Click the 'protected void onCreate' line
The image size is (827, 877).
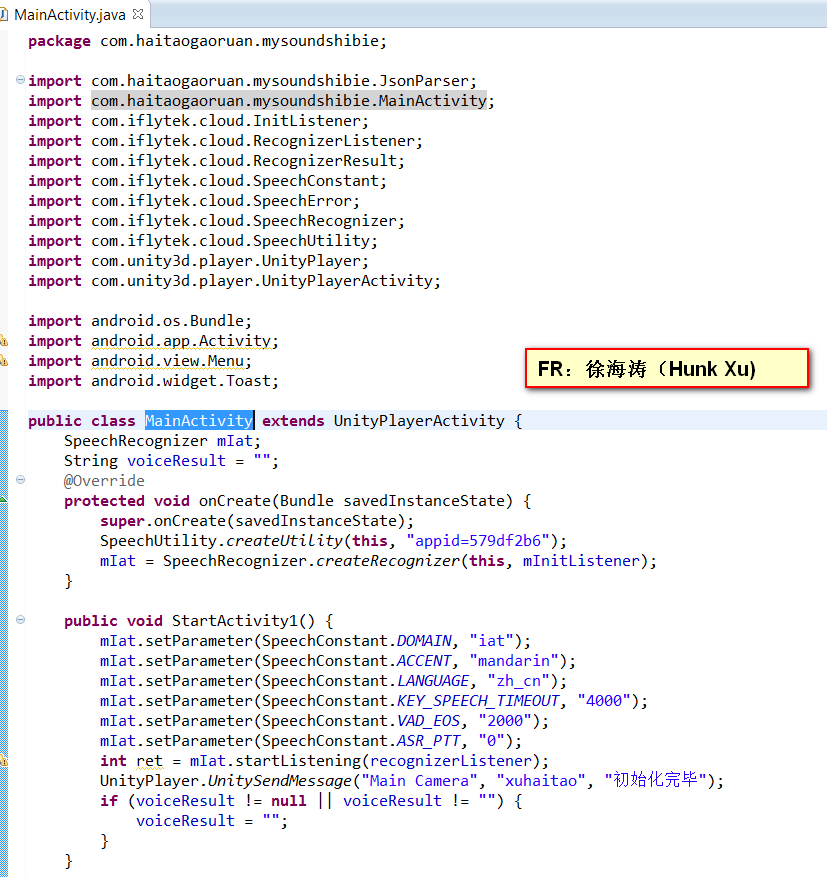pos(297,501)
